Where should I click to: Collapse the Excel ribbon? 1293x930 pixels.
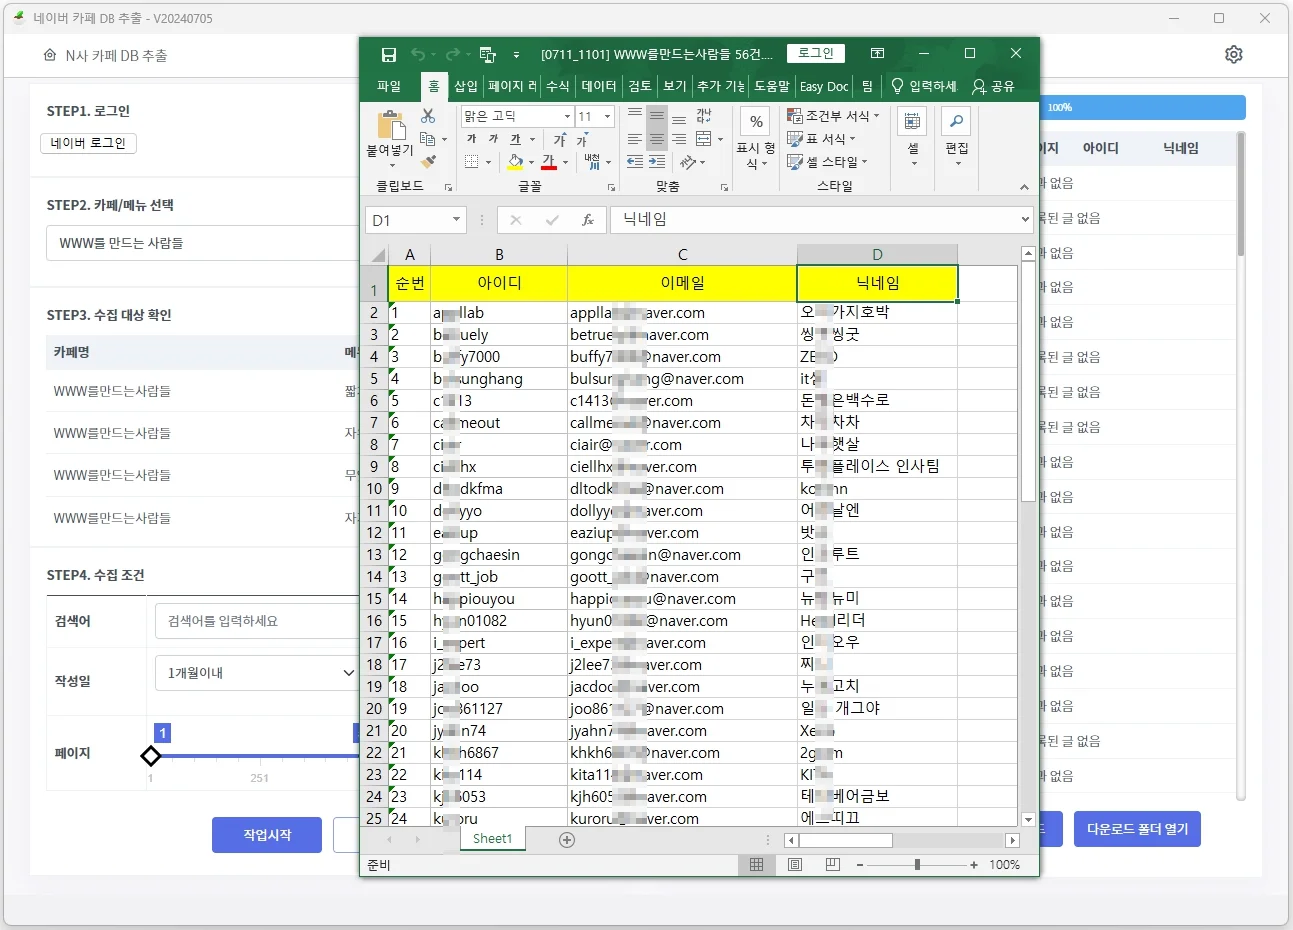(x=1024, y=187)
